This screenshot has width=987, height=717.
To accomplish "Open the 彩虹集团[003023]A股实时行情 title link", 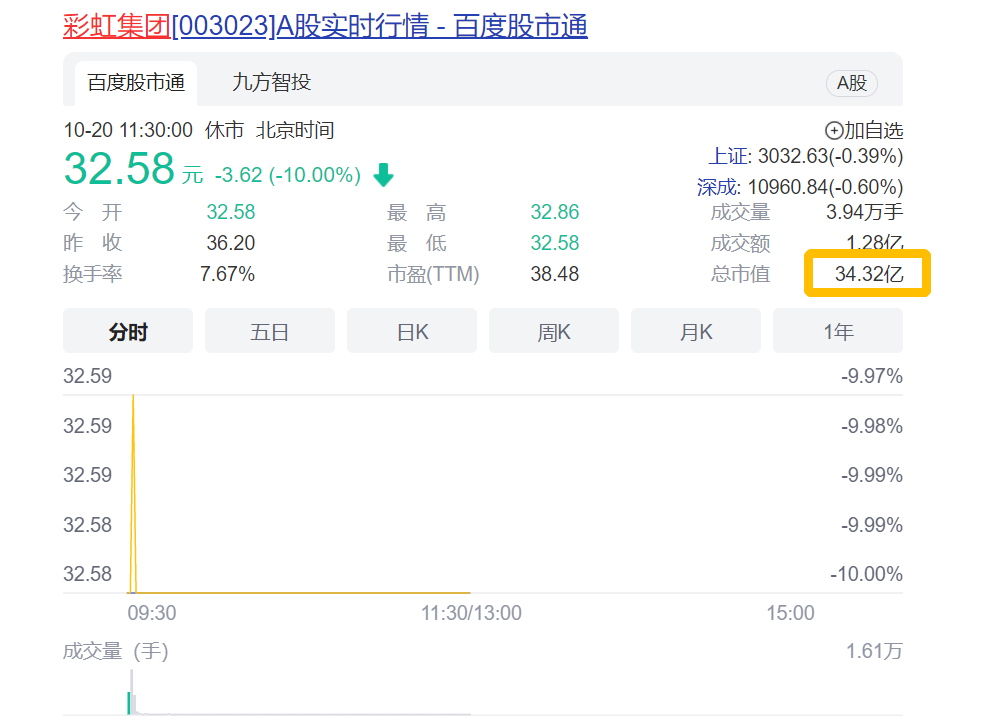I will pos(325,26).
